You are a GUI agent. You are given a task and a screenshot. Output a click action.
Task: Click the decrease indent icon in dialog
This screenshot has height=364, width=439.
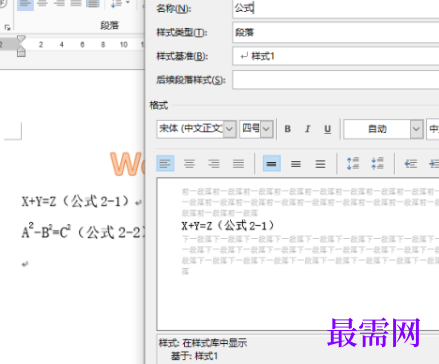click(x=411, y=164)
